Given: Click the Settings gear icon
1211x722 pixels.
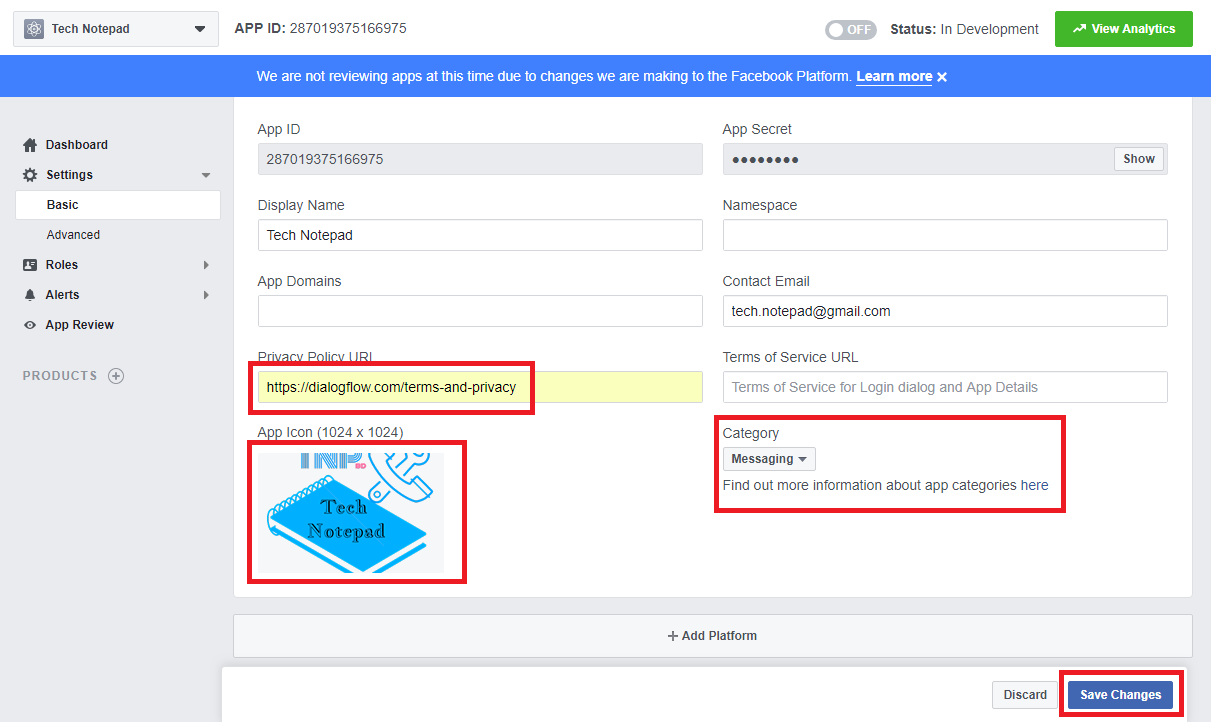Looking at the screenshot, I should pyautogui.click(x=30, y=175).
